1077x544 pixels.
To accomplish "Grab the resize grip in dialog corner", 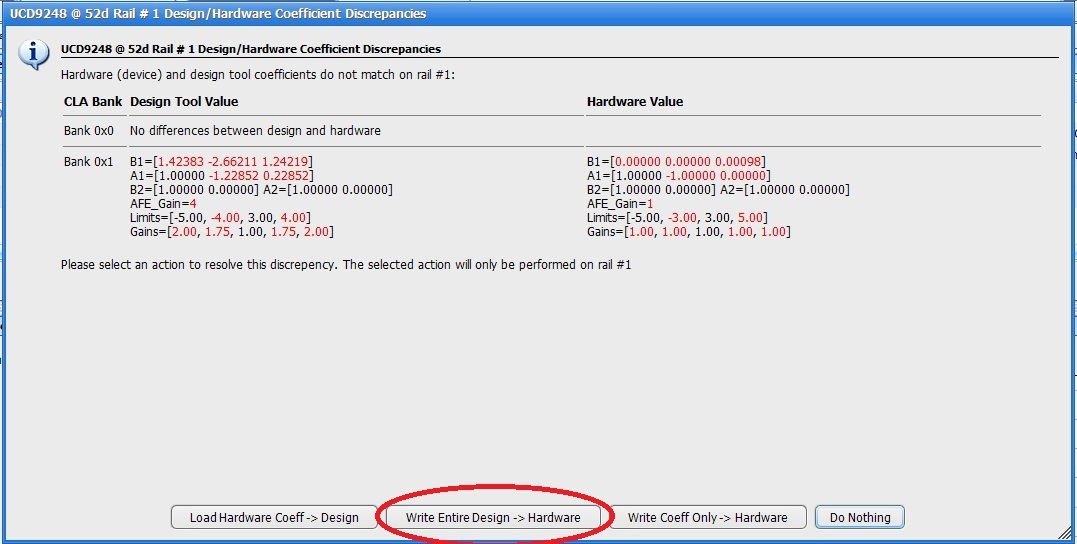I will pos(1064,531).
